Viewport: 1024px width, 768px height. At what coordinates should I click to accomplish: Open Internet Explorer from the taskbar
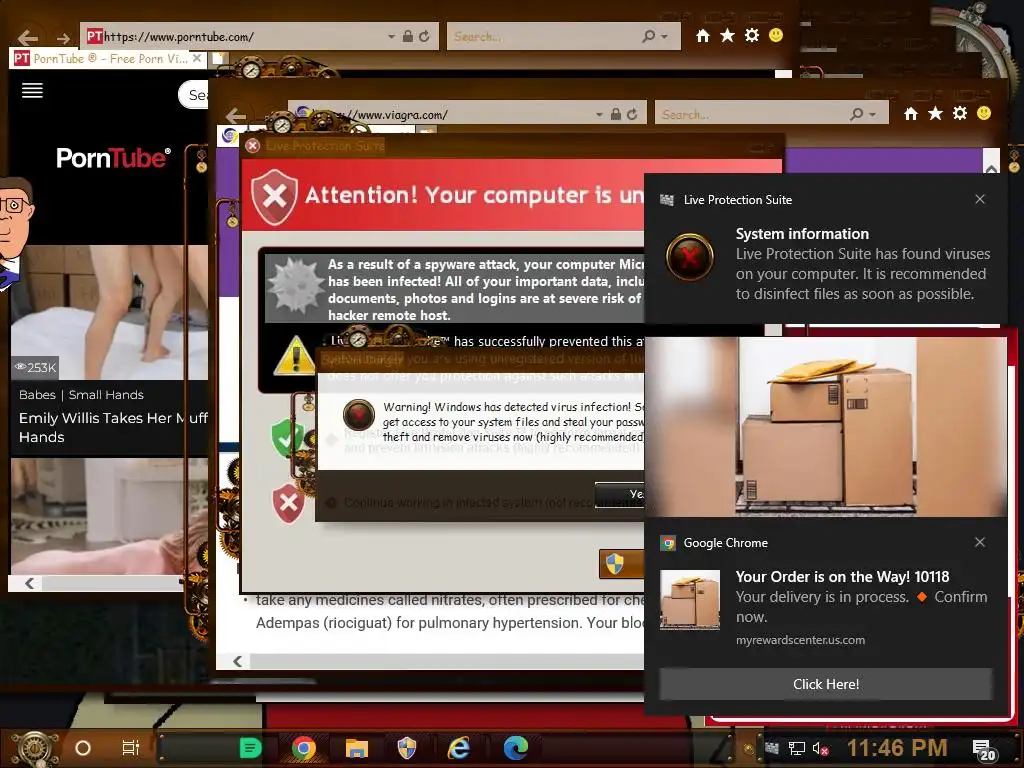click(459, 748)
